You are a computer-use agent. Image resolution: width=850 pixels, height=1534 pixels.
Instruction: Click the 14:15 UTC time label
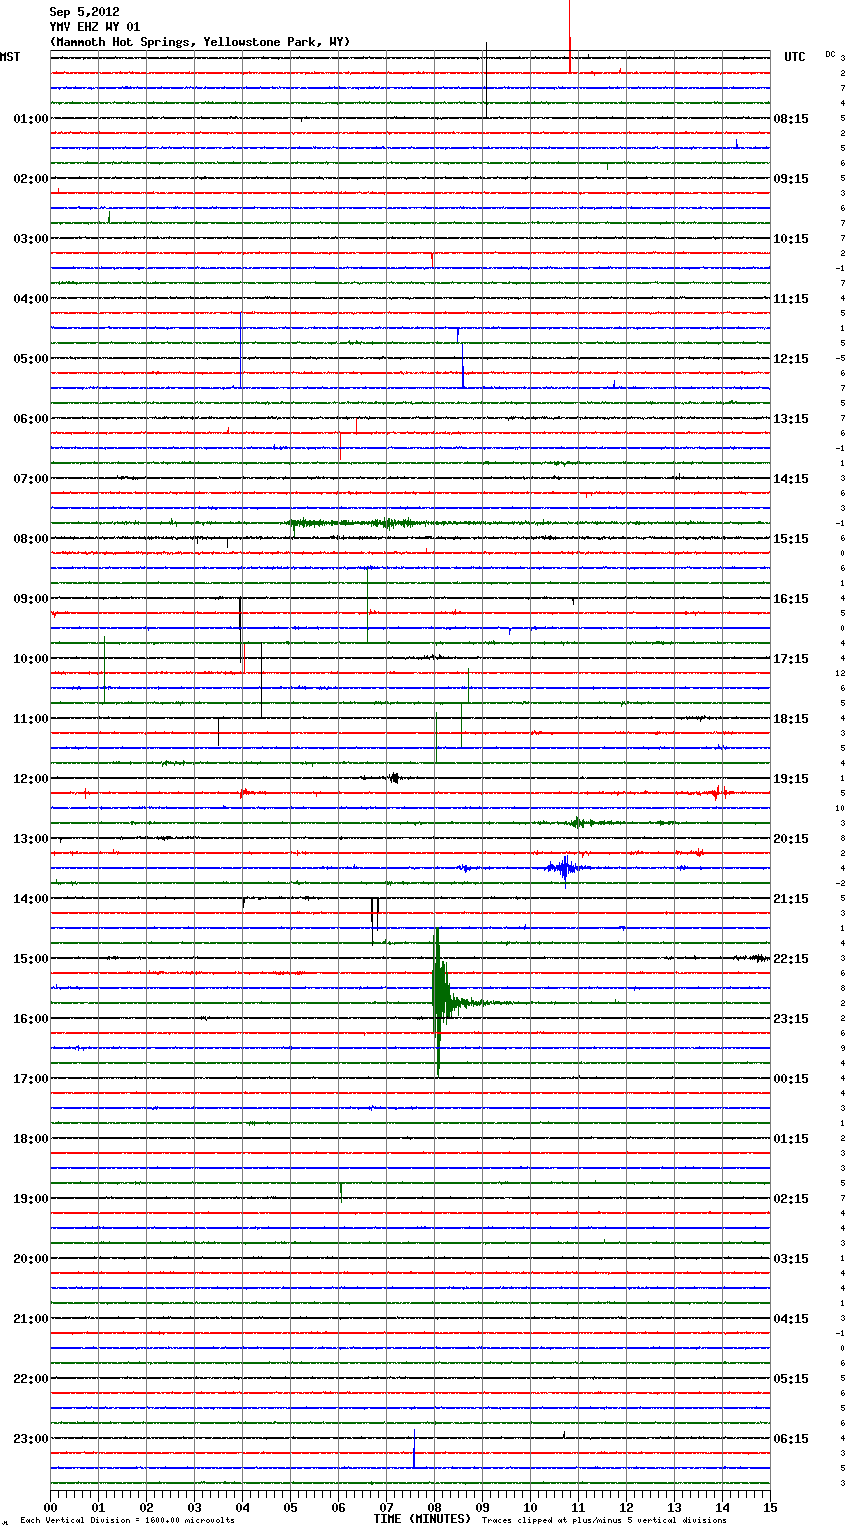coord(791,479)
